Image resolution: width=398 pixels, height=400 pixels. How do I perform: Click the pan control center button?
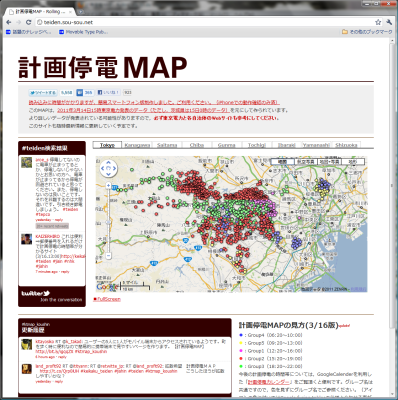(x=108, y=169)
